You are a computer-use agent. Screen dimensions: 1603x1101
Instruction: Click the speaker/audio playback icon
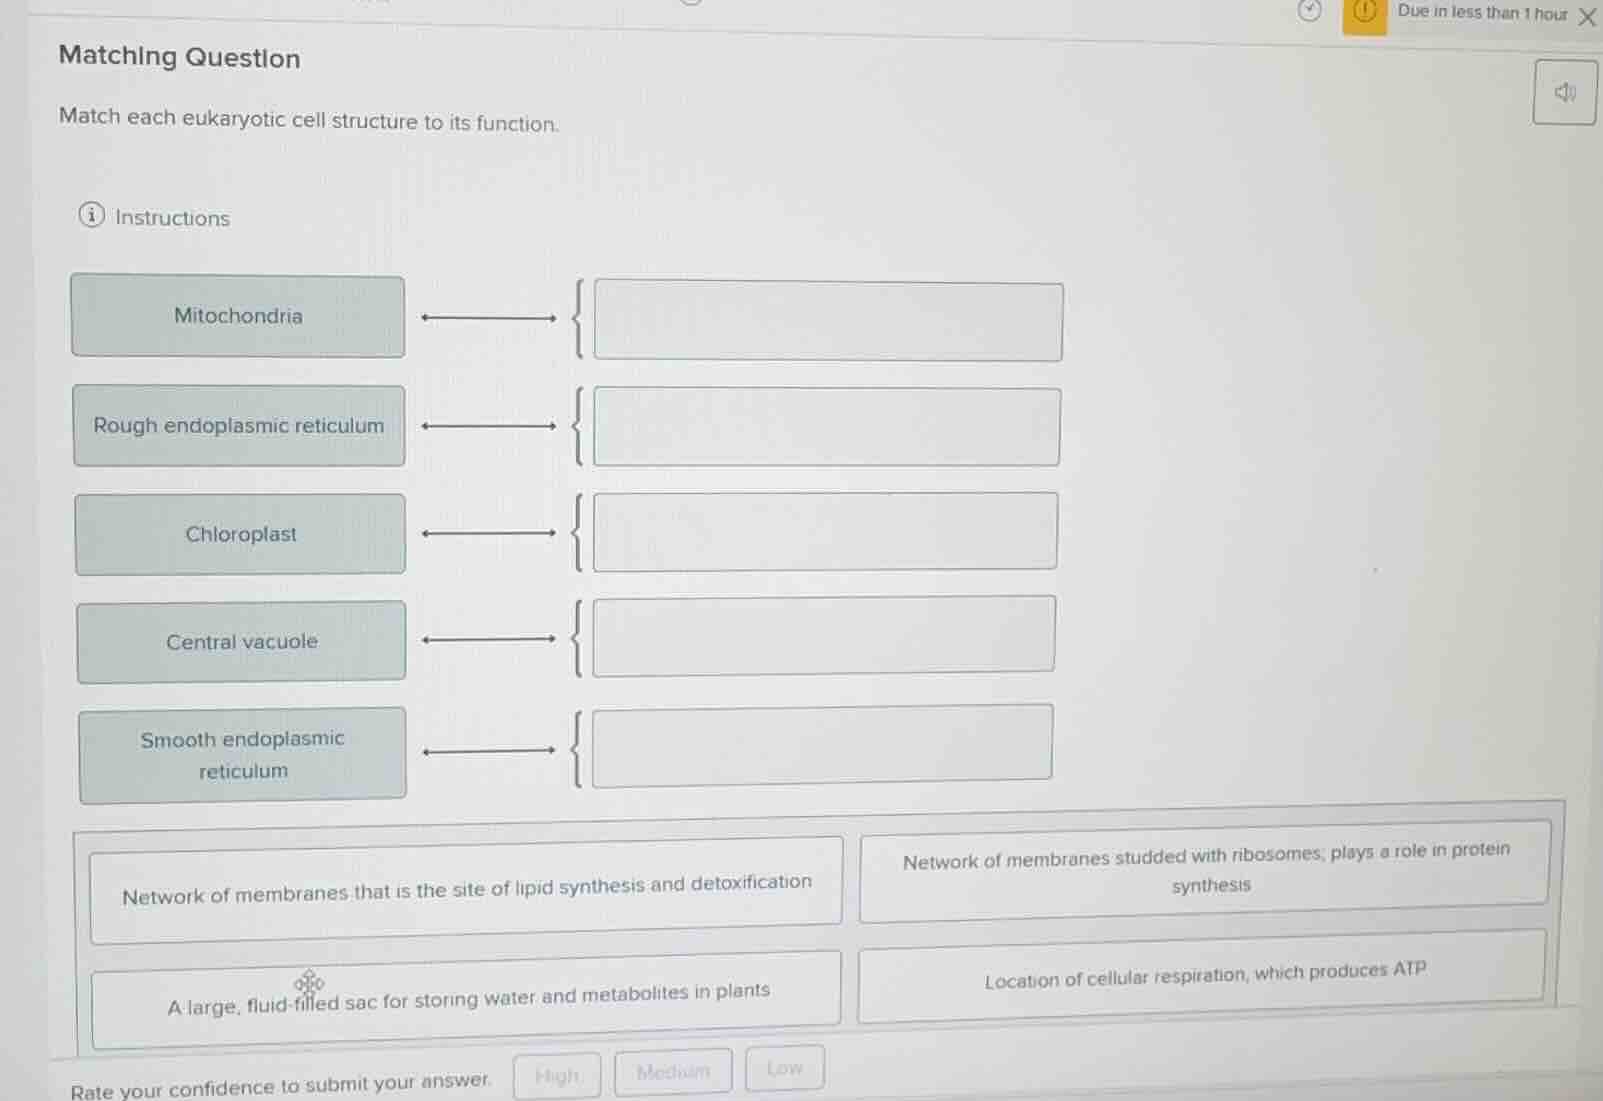[x=1563, y=93]
